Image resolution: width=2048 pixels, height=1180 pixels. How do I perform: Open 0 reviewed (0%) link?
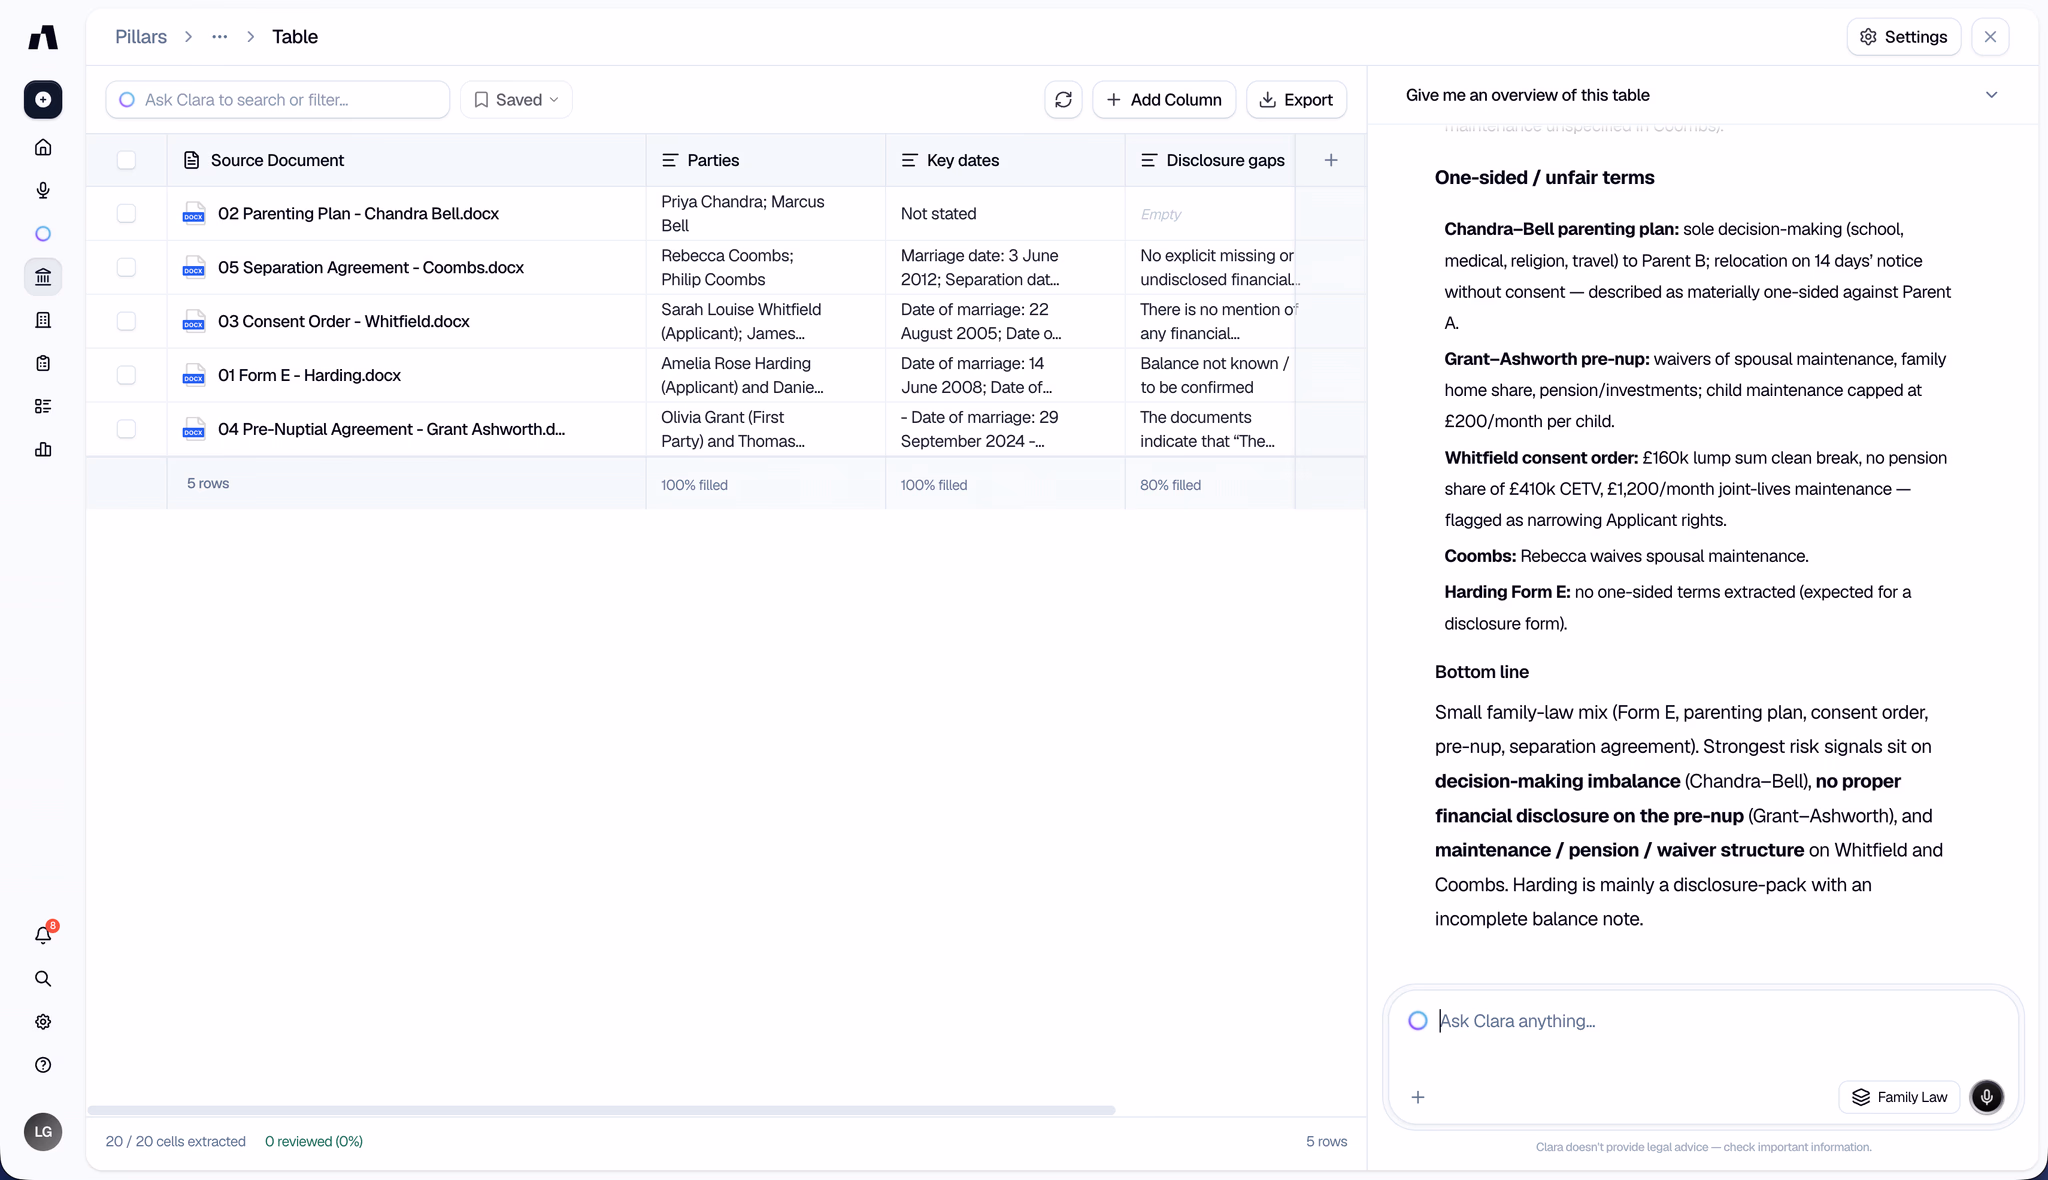coord(314,1141)
